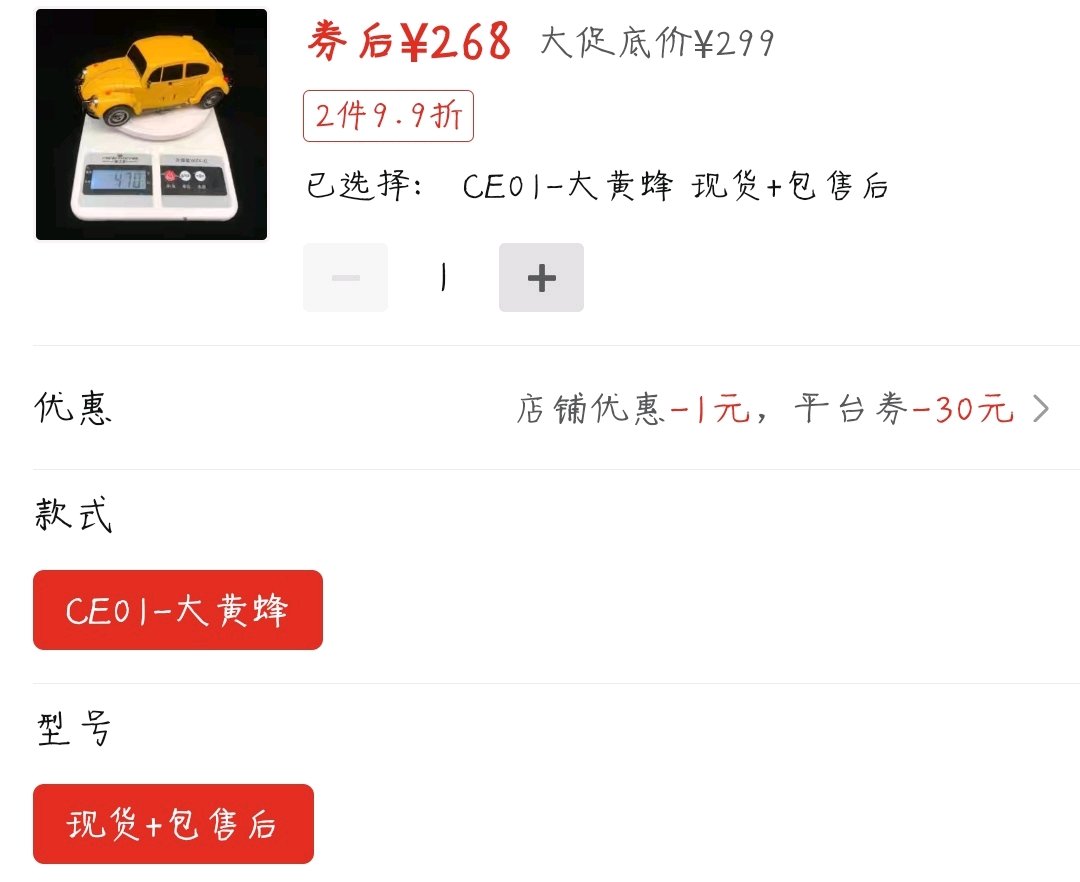
Task: Tap the 大促底价¥299 price text
Action: [x=657, y=43]
